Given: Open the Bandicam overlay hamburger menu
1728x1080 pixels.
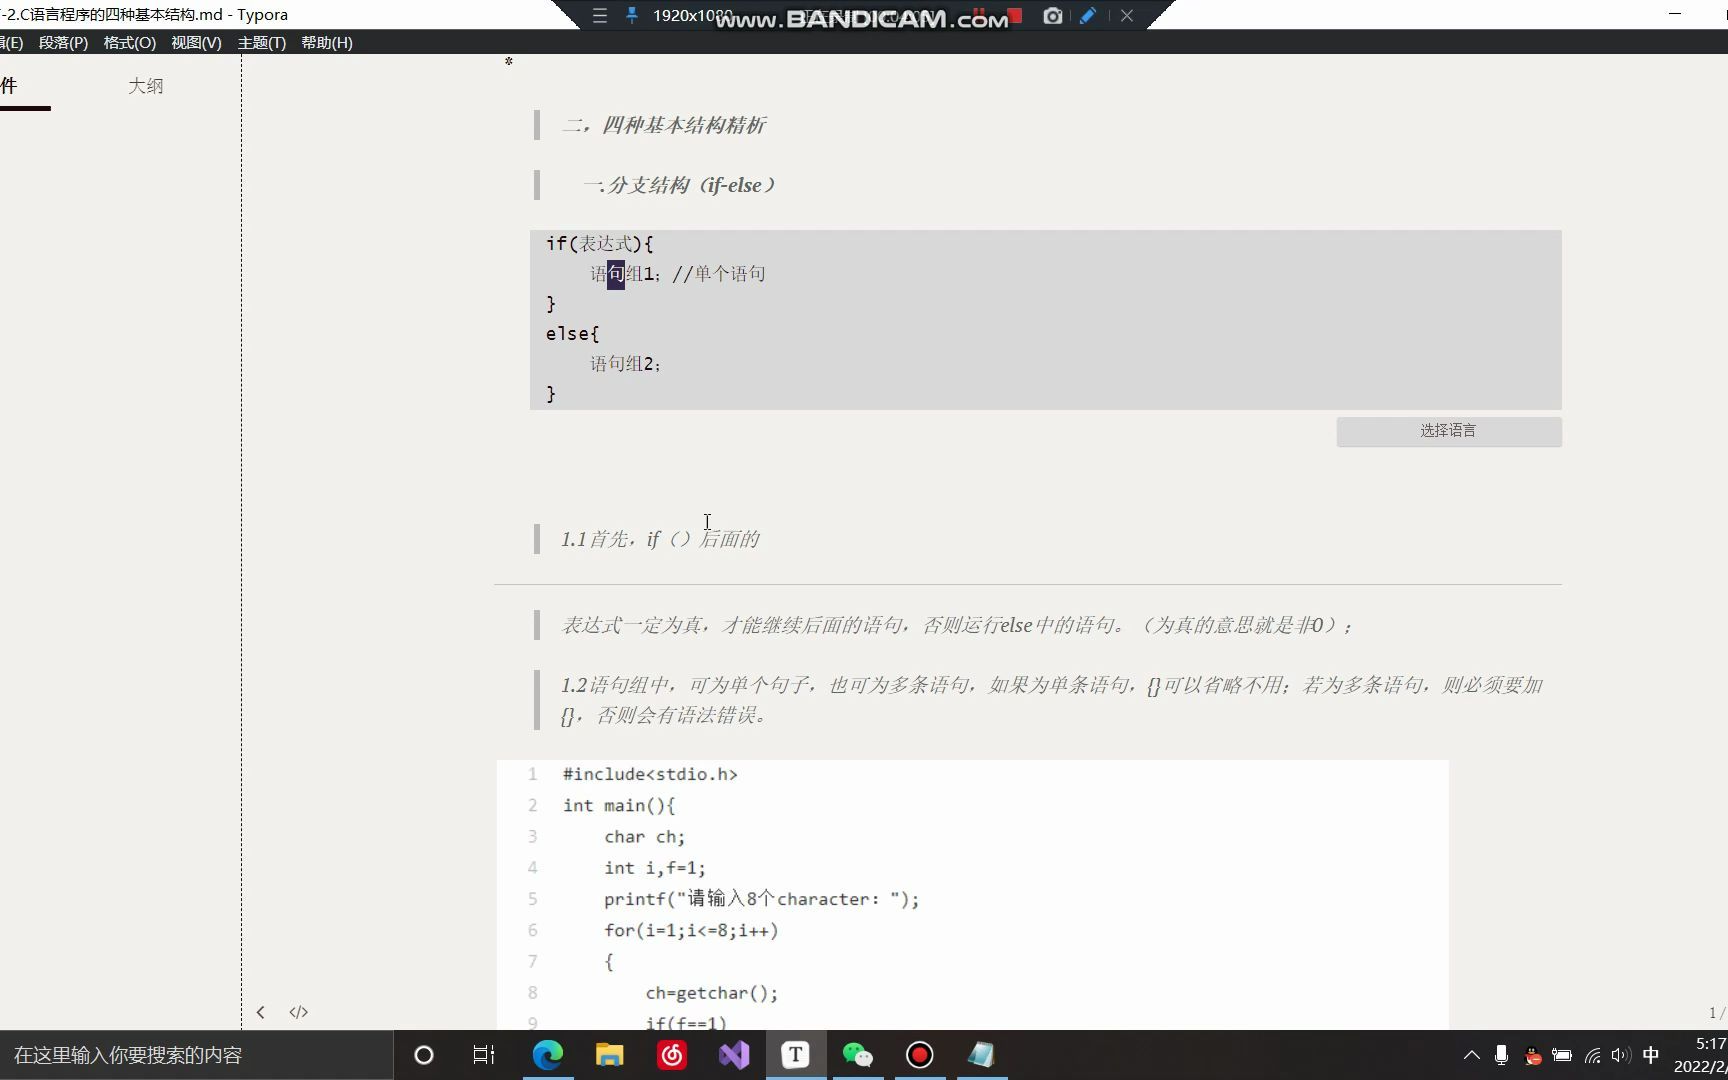Looking at the screenshot, I should (600, 16).
